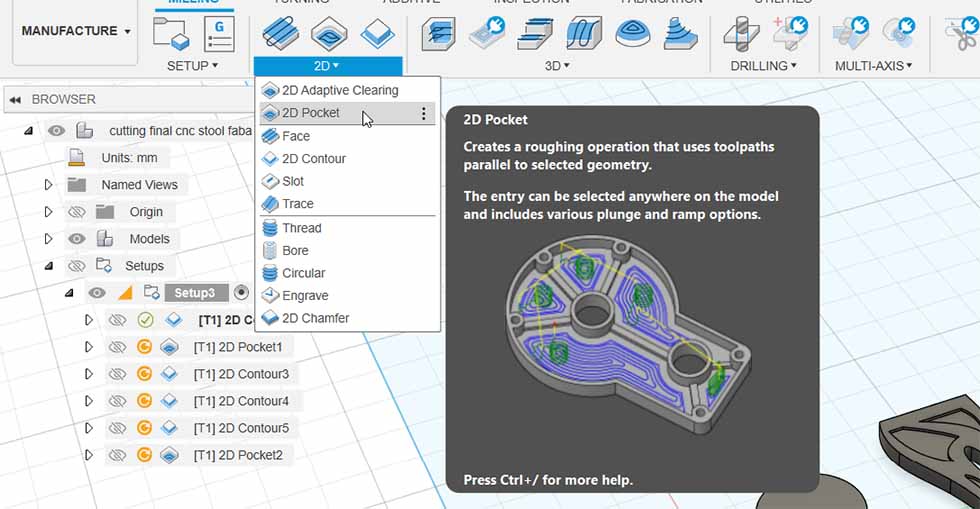Click the Drill toolbar icon
The height and width of the screenshot is (509, 980).
click(741, 33)
